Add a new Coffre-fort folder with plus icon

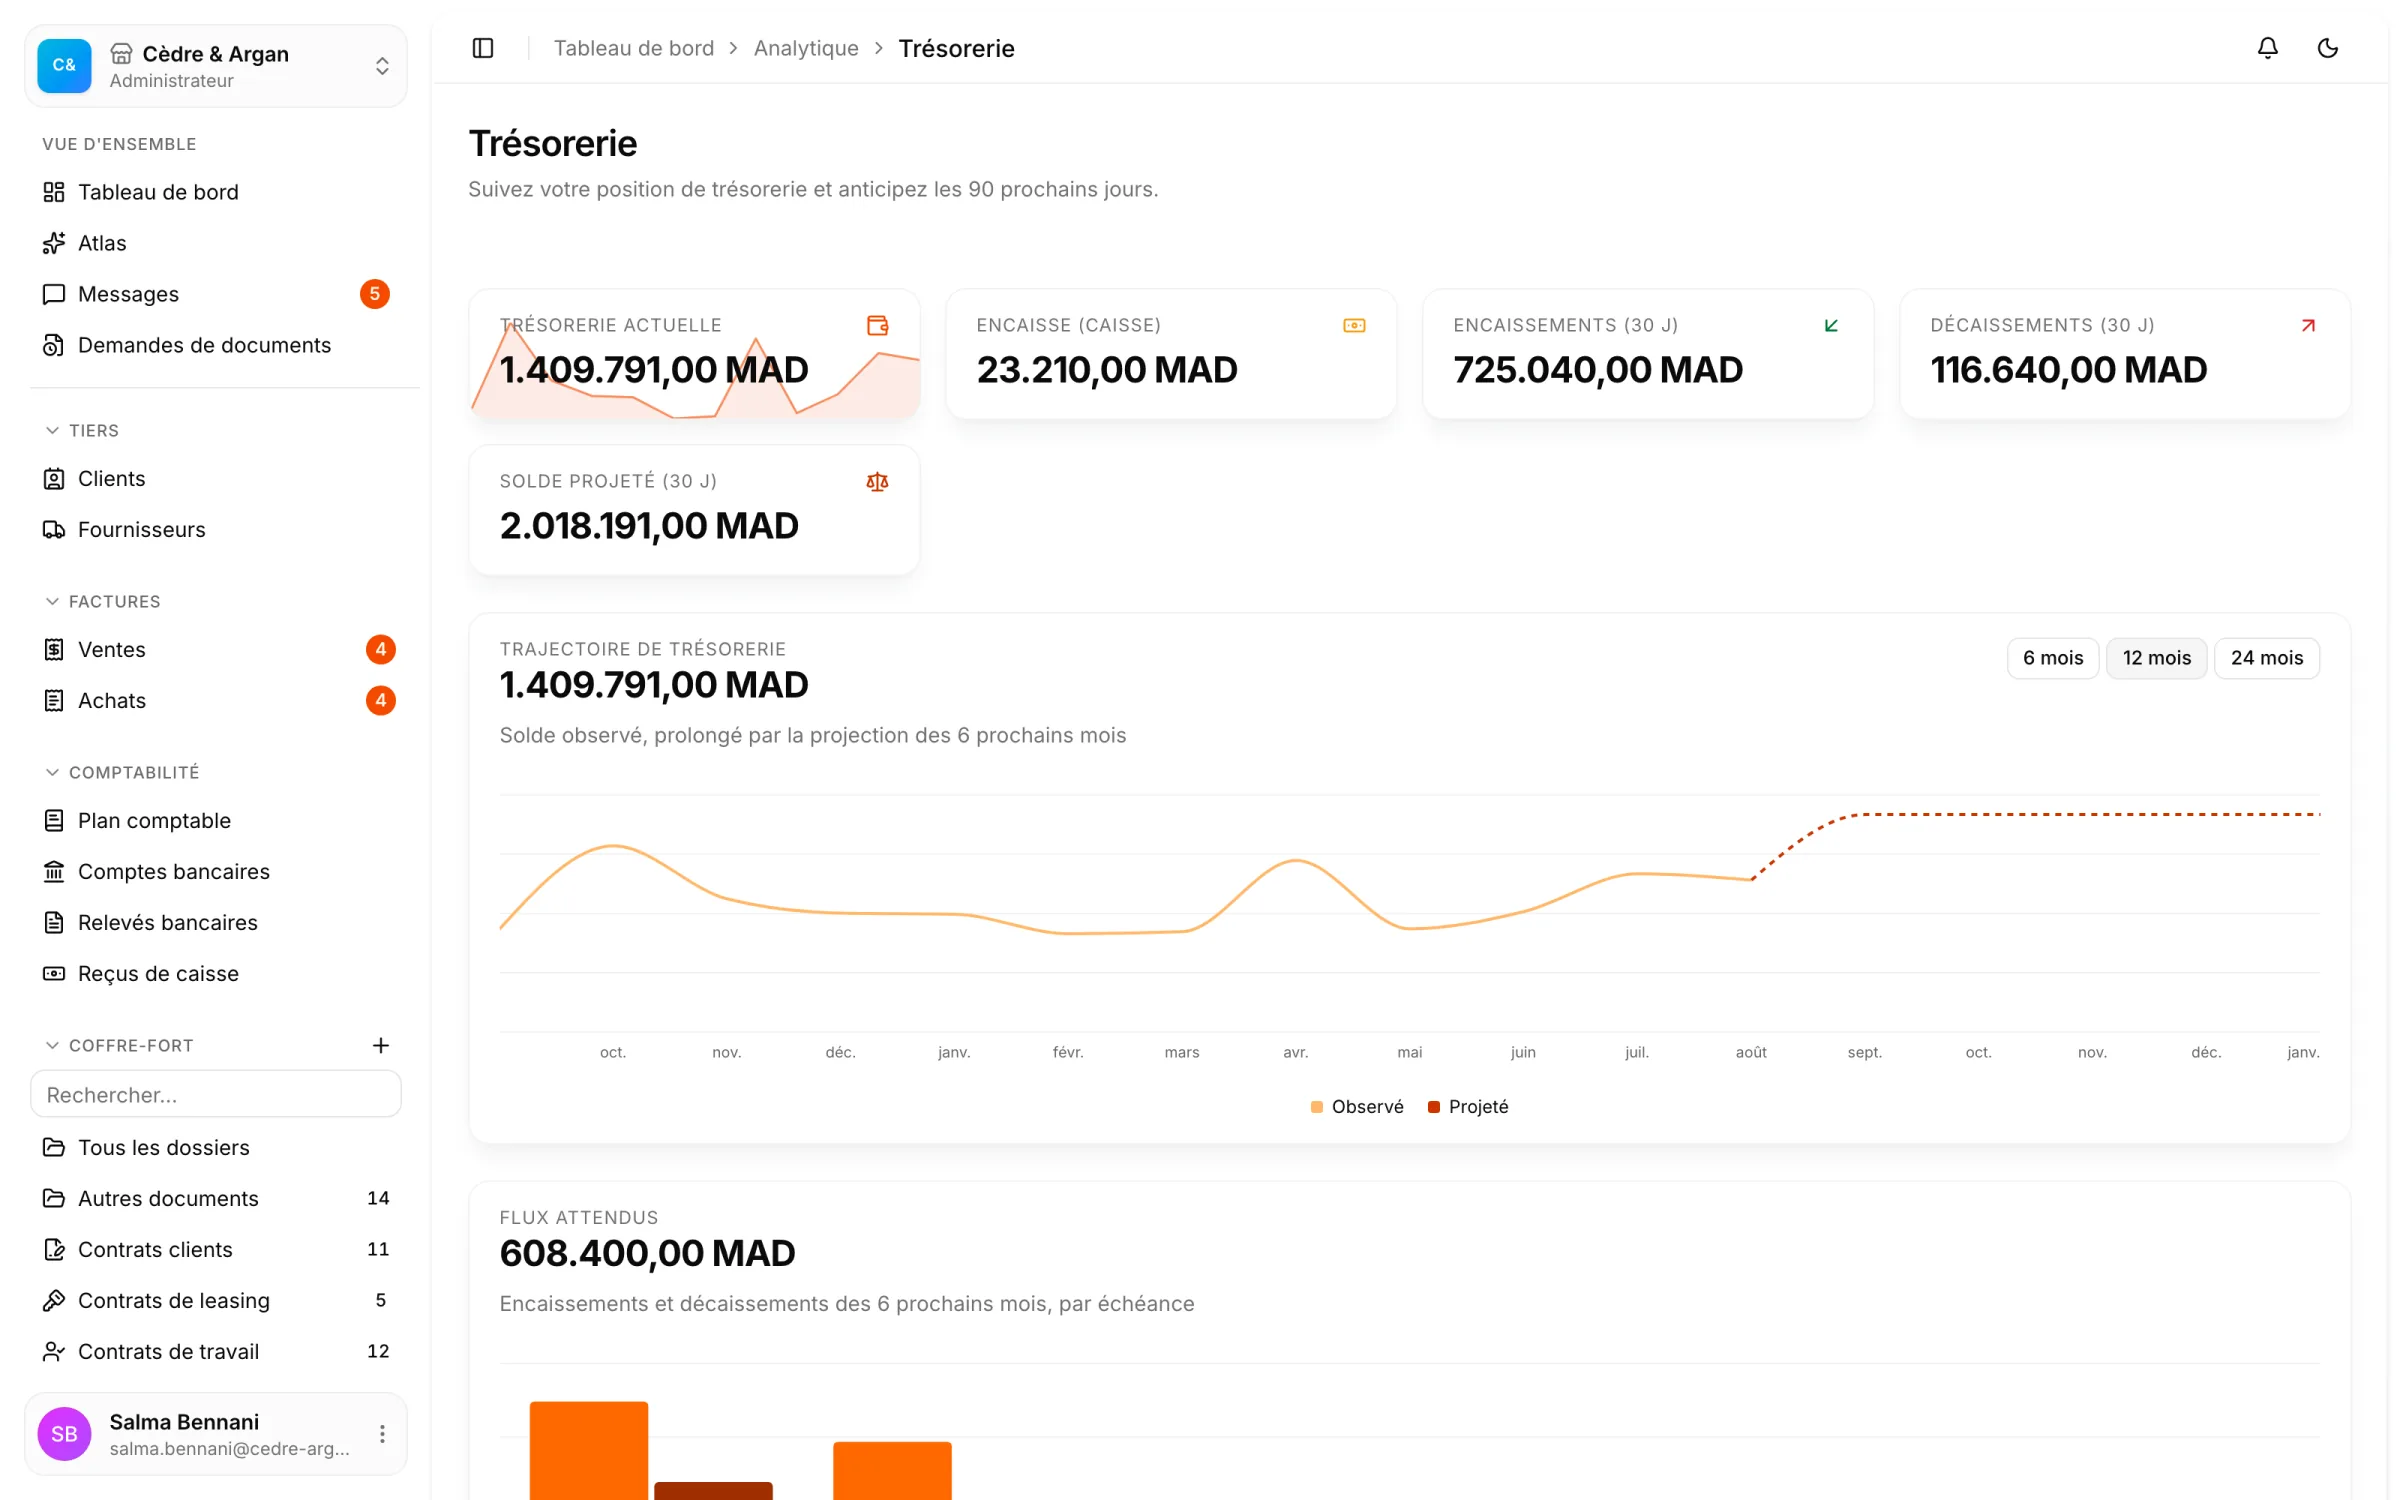coord(381,1045)
